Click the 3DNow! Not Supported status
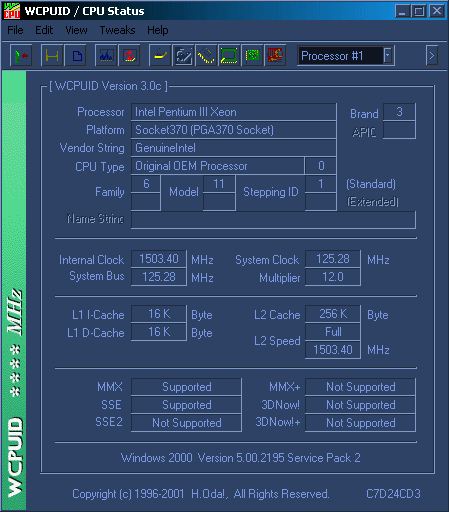 360,405
